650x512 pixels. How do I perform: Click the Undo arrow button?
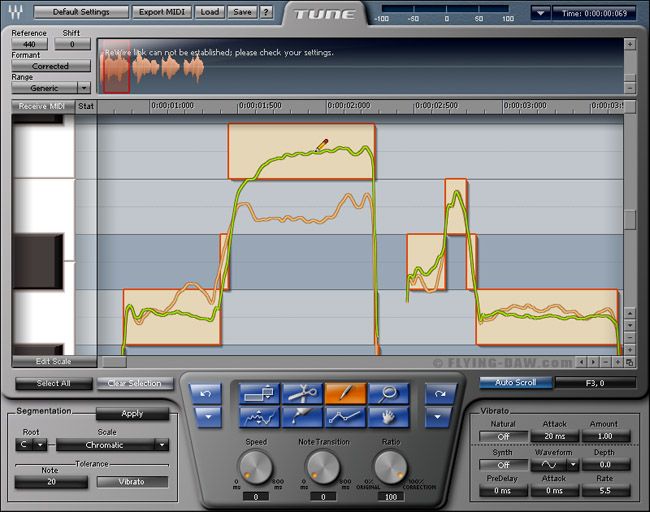[x=206, y=393]
